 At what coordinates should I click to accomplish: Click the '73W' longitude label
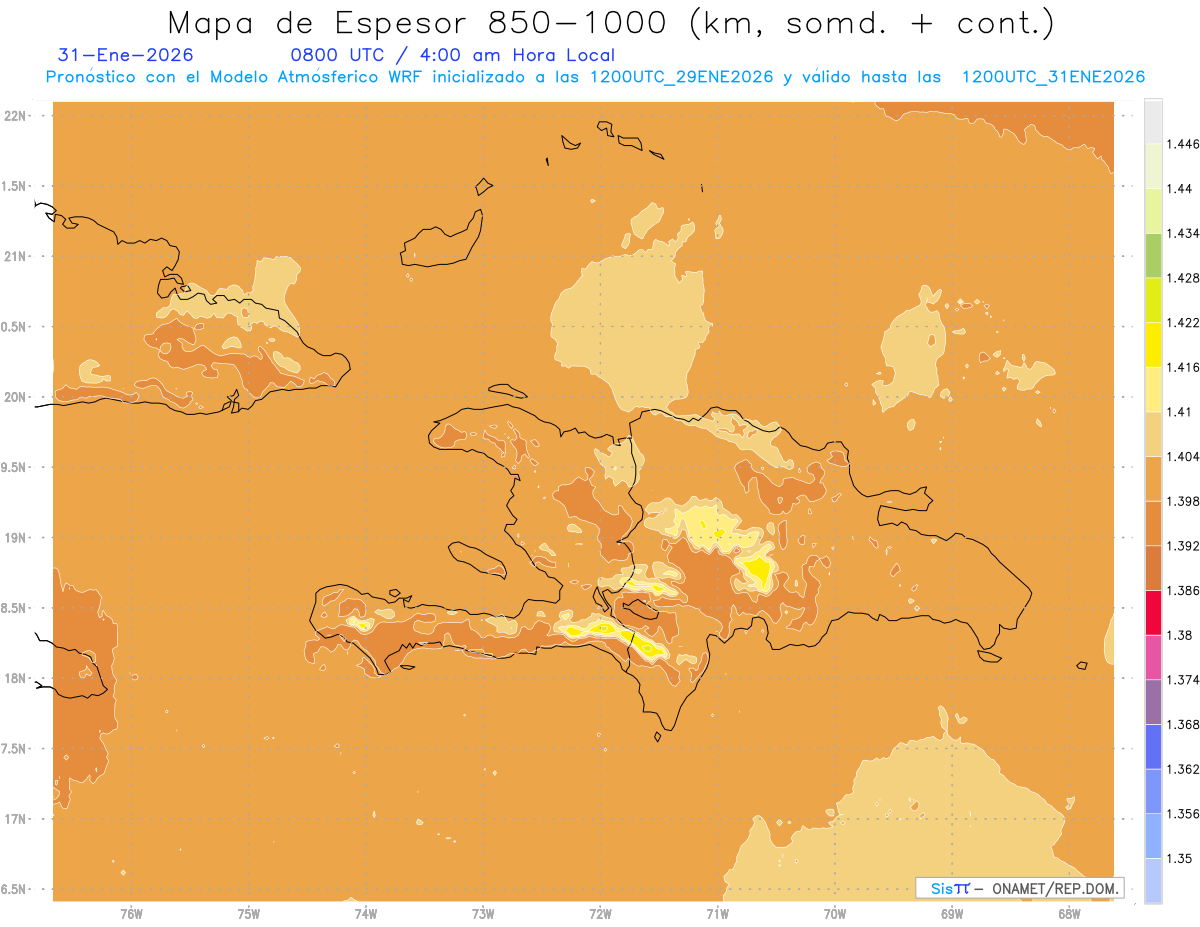pos(483,914)
